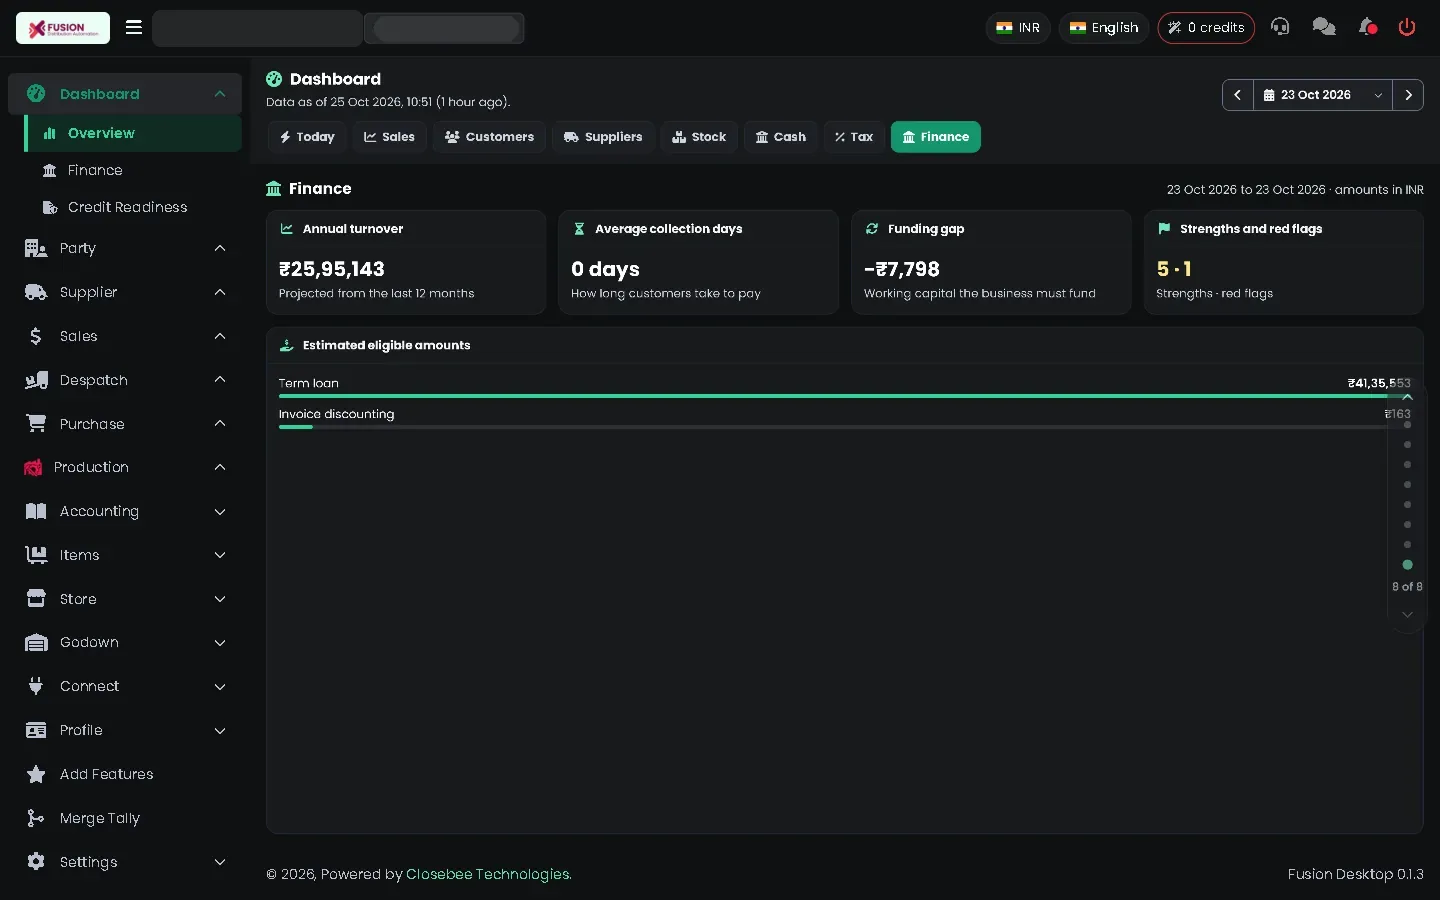Click the red power logout icon

click(x=1407, y=27)
